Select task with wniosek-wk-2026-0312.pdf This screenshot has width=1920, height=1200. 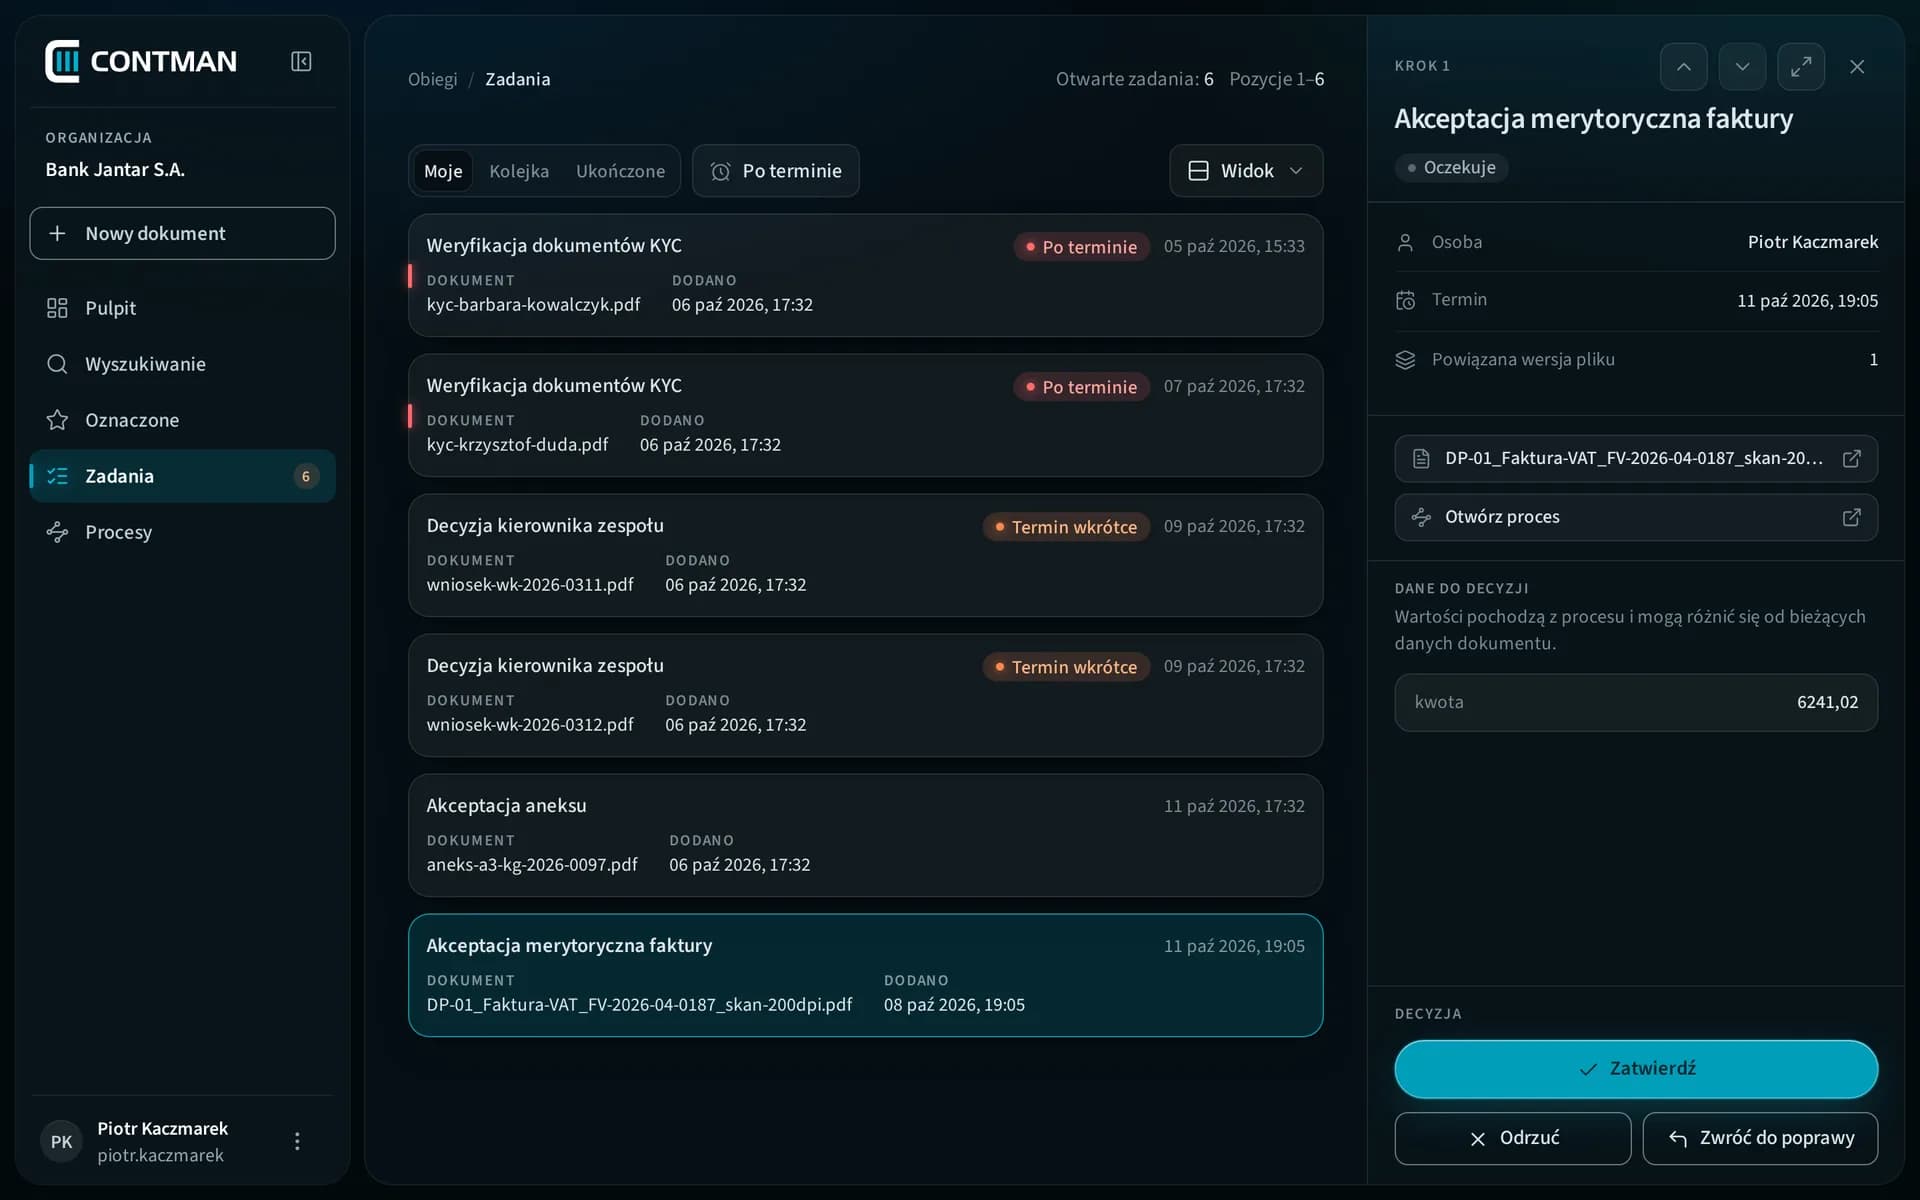tap(865, 695)
